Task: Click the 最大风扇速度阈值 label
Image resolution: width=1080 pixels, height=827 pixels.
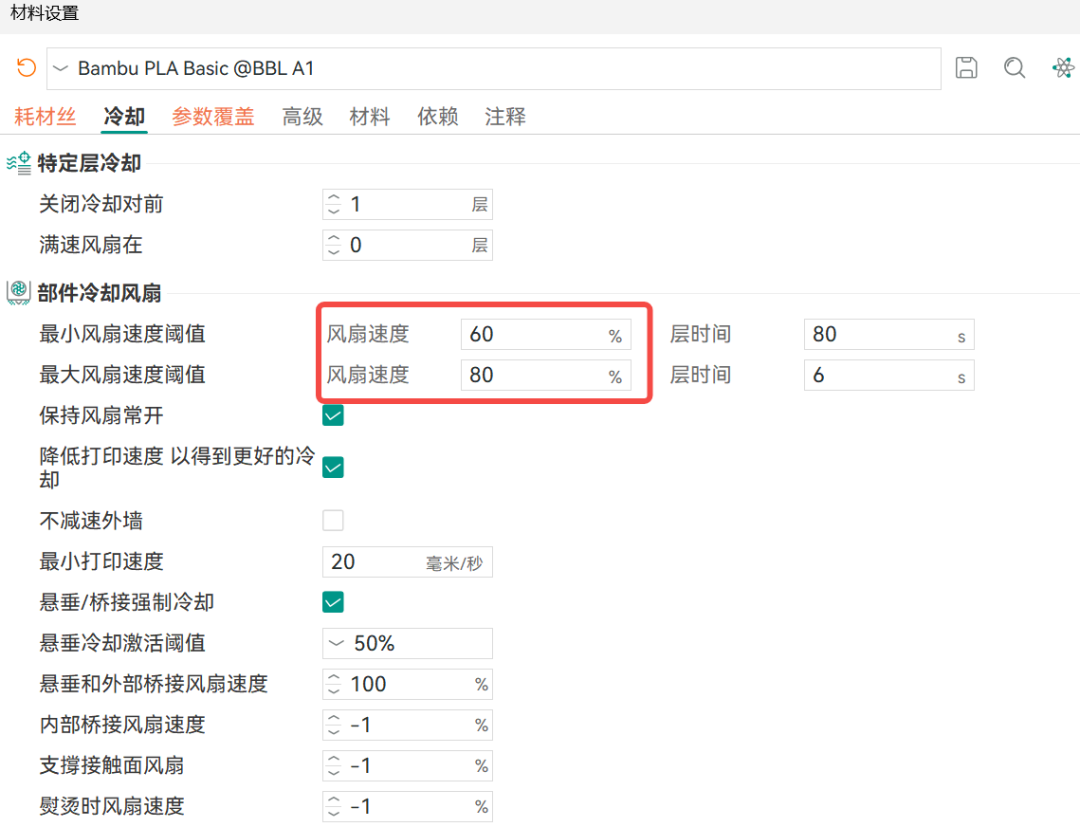Action: pos(122,375)
